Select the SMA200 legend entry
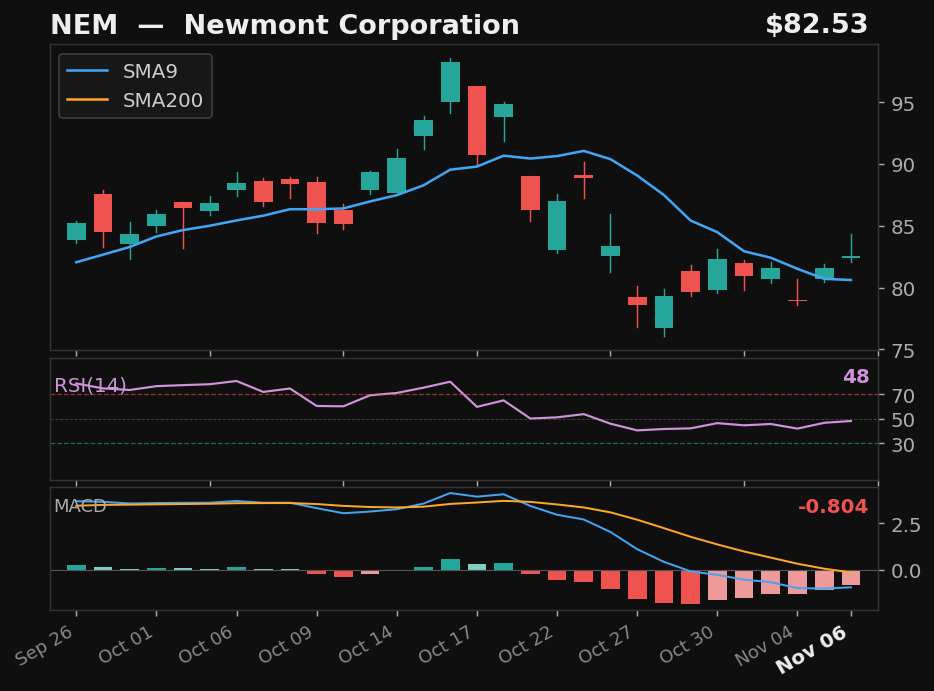 coord(135,100)
